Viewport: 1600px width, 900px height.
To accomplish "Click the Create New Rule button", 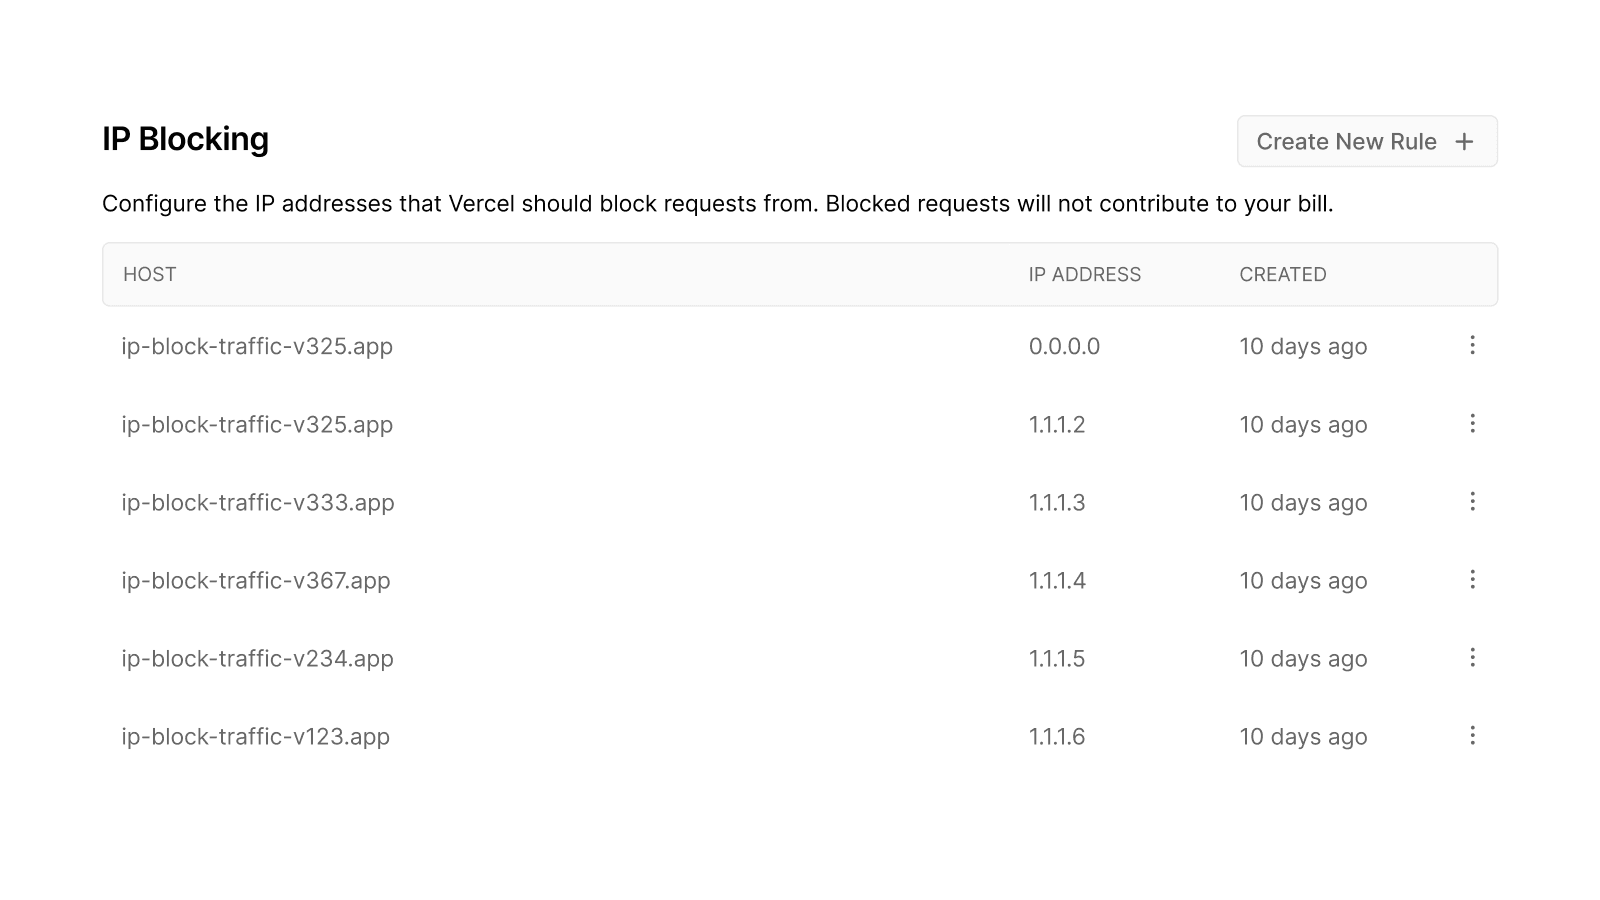I will point(1366,141).
